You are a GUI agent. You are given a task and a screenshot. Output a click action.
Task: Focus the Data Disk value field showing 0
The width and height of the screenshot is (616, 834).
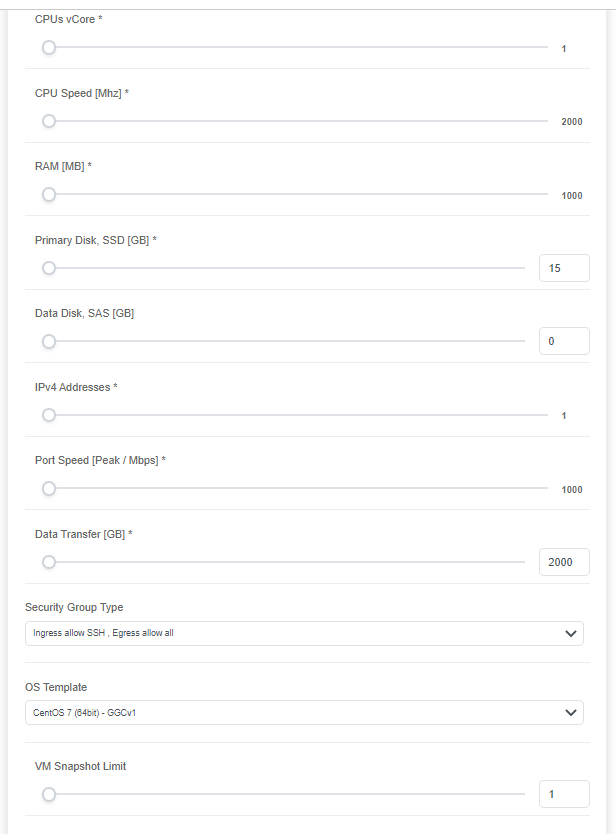563,342
